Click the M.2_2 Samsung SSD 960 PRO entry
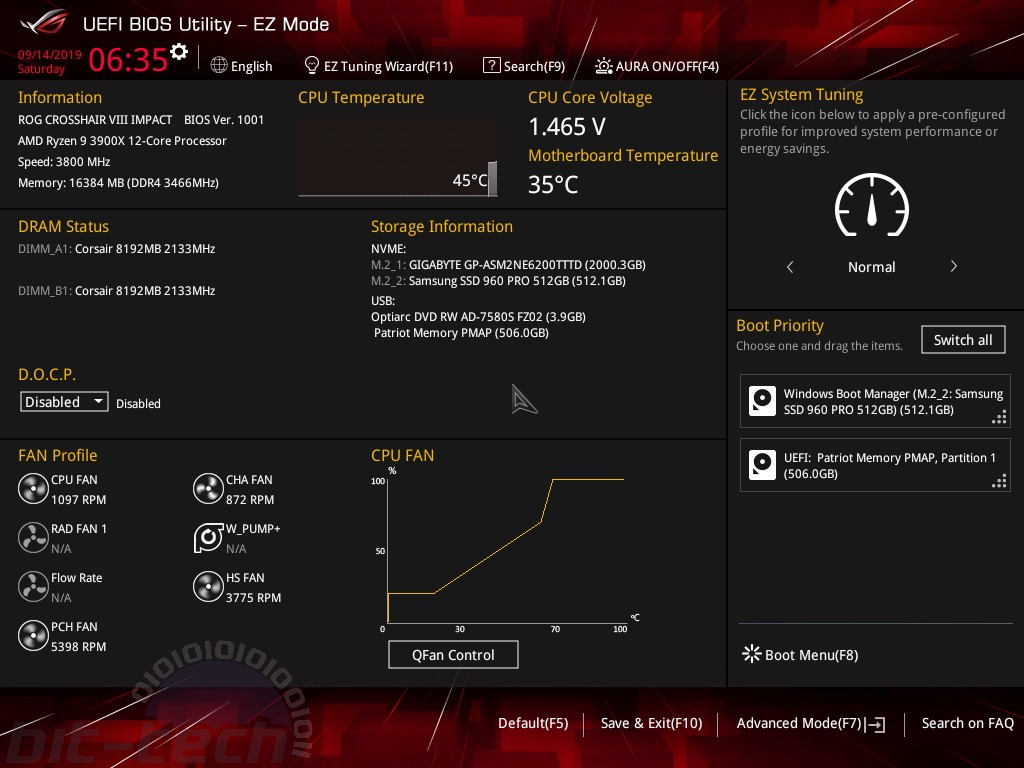 coord(498,281)
